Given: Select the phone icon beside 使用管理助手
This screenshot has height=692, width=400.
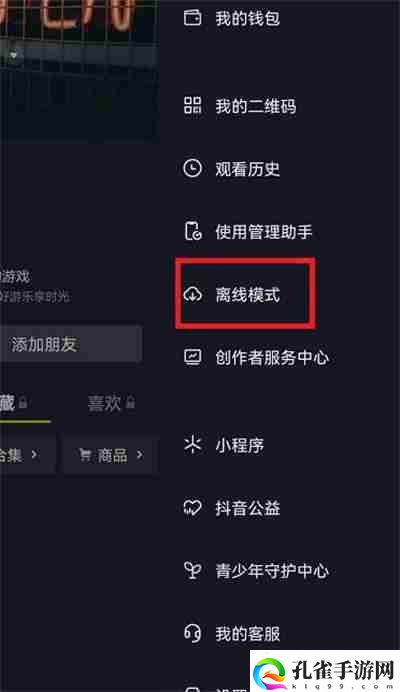Looking at the screenshot, I should [x=192, y=231].
